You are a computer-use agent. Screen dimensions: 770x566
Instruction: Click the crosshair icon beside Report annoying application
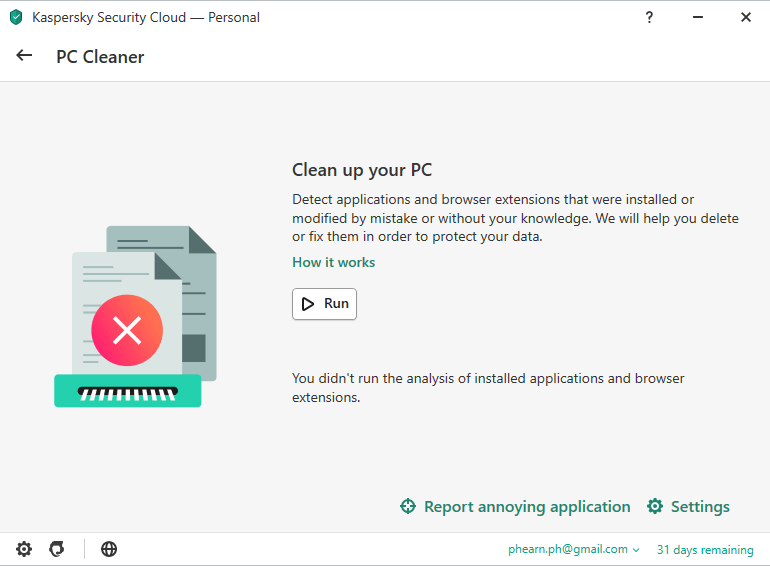coord(408,507)
